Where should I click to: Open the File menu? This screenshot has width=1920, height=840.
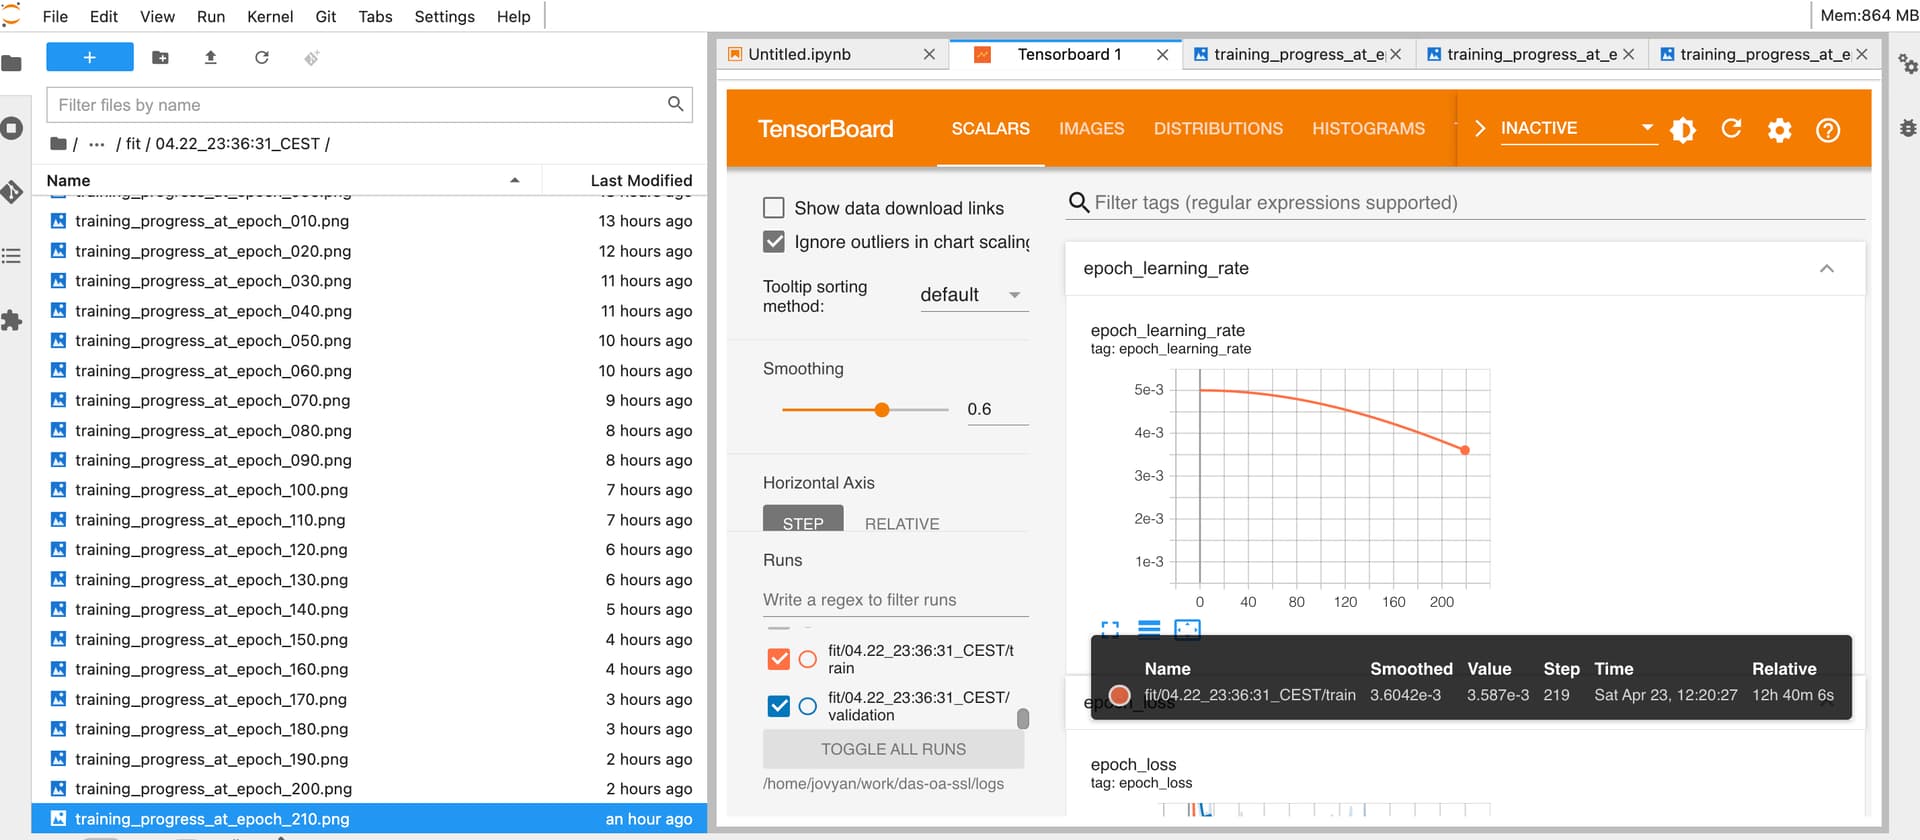(56, 17)
